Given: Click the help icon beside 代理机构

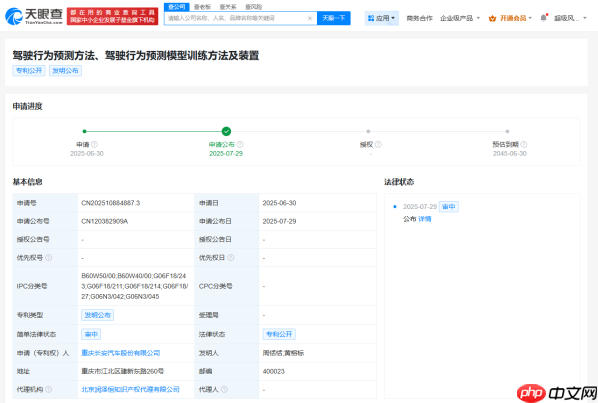Looking at the screenshot, I should [x=48, y=389].
